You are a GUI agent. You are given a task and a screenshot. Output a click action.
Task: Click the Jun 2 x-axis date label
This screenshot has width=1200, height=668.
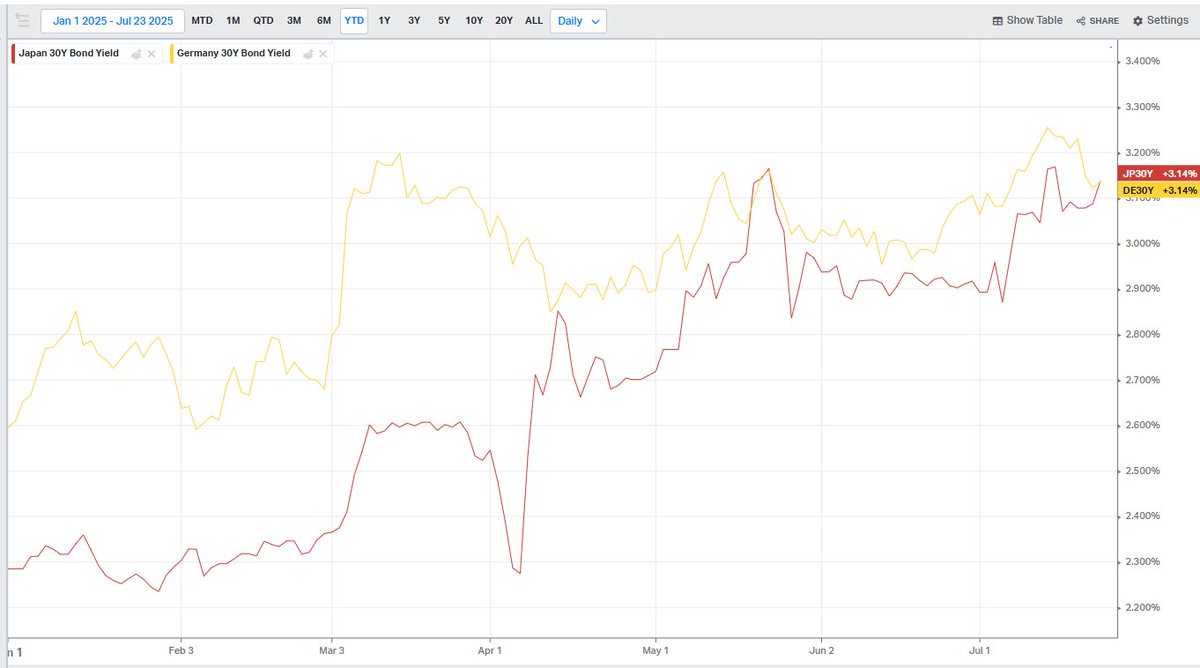click(x=822, y=650)
